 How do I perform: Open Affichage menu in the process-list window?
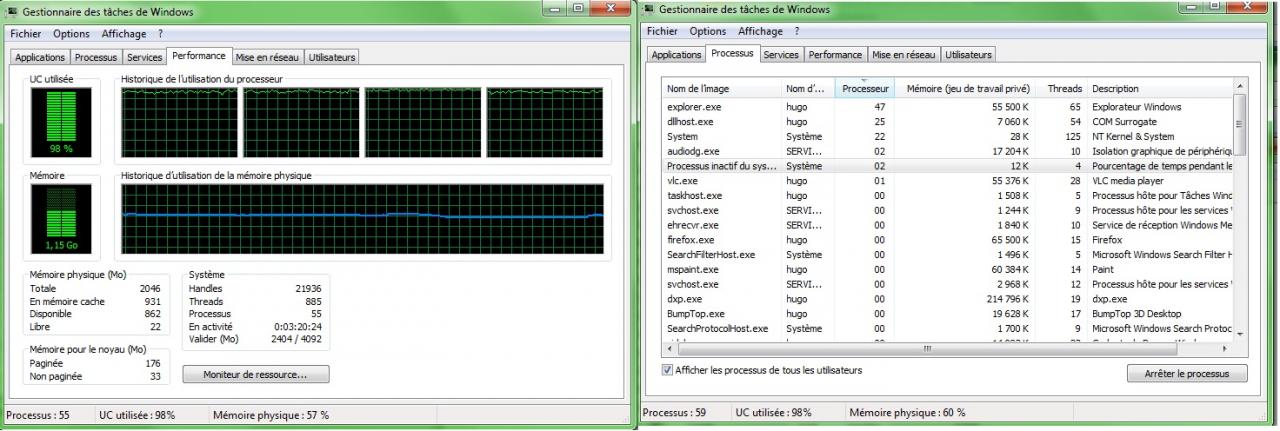(761, 31)
